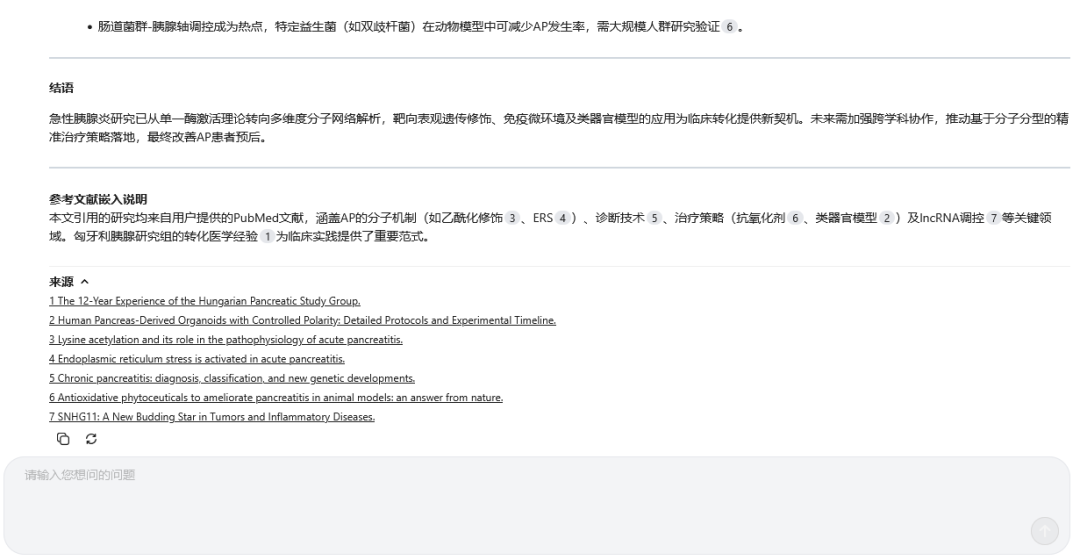Send the question with the arrow button
The height and width of the screenshot is (560, 1080).
[1044, 530]
